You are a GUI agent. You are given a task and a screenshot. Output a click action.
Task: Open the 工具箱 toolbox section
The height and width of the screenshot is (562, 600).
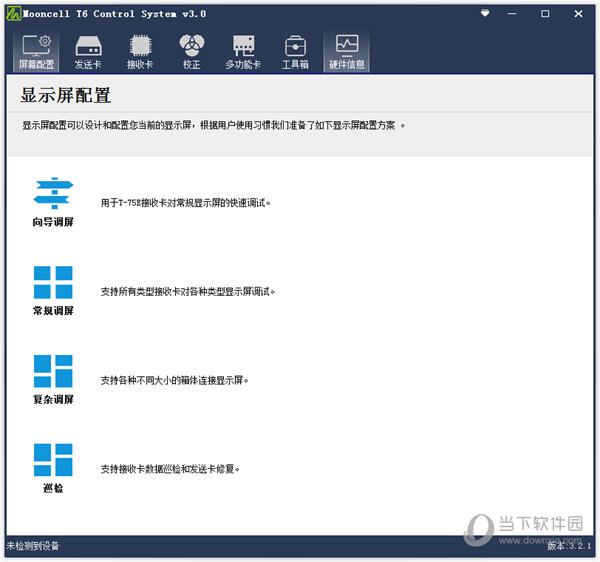pos(295,52)
